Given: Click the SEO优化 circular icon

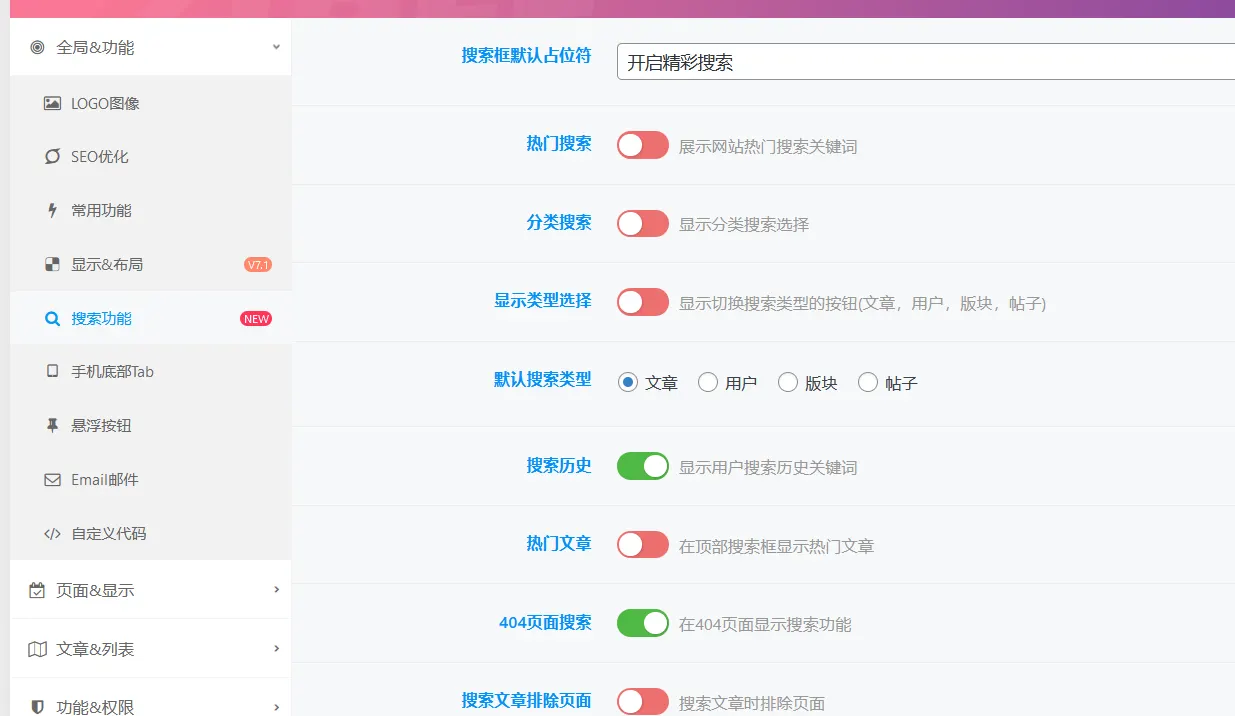Looking at the screenshot, I should [x=52, y=157].
